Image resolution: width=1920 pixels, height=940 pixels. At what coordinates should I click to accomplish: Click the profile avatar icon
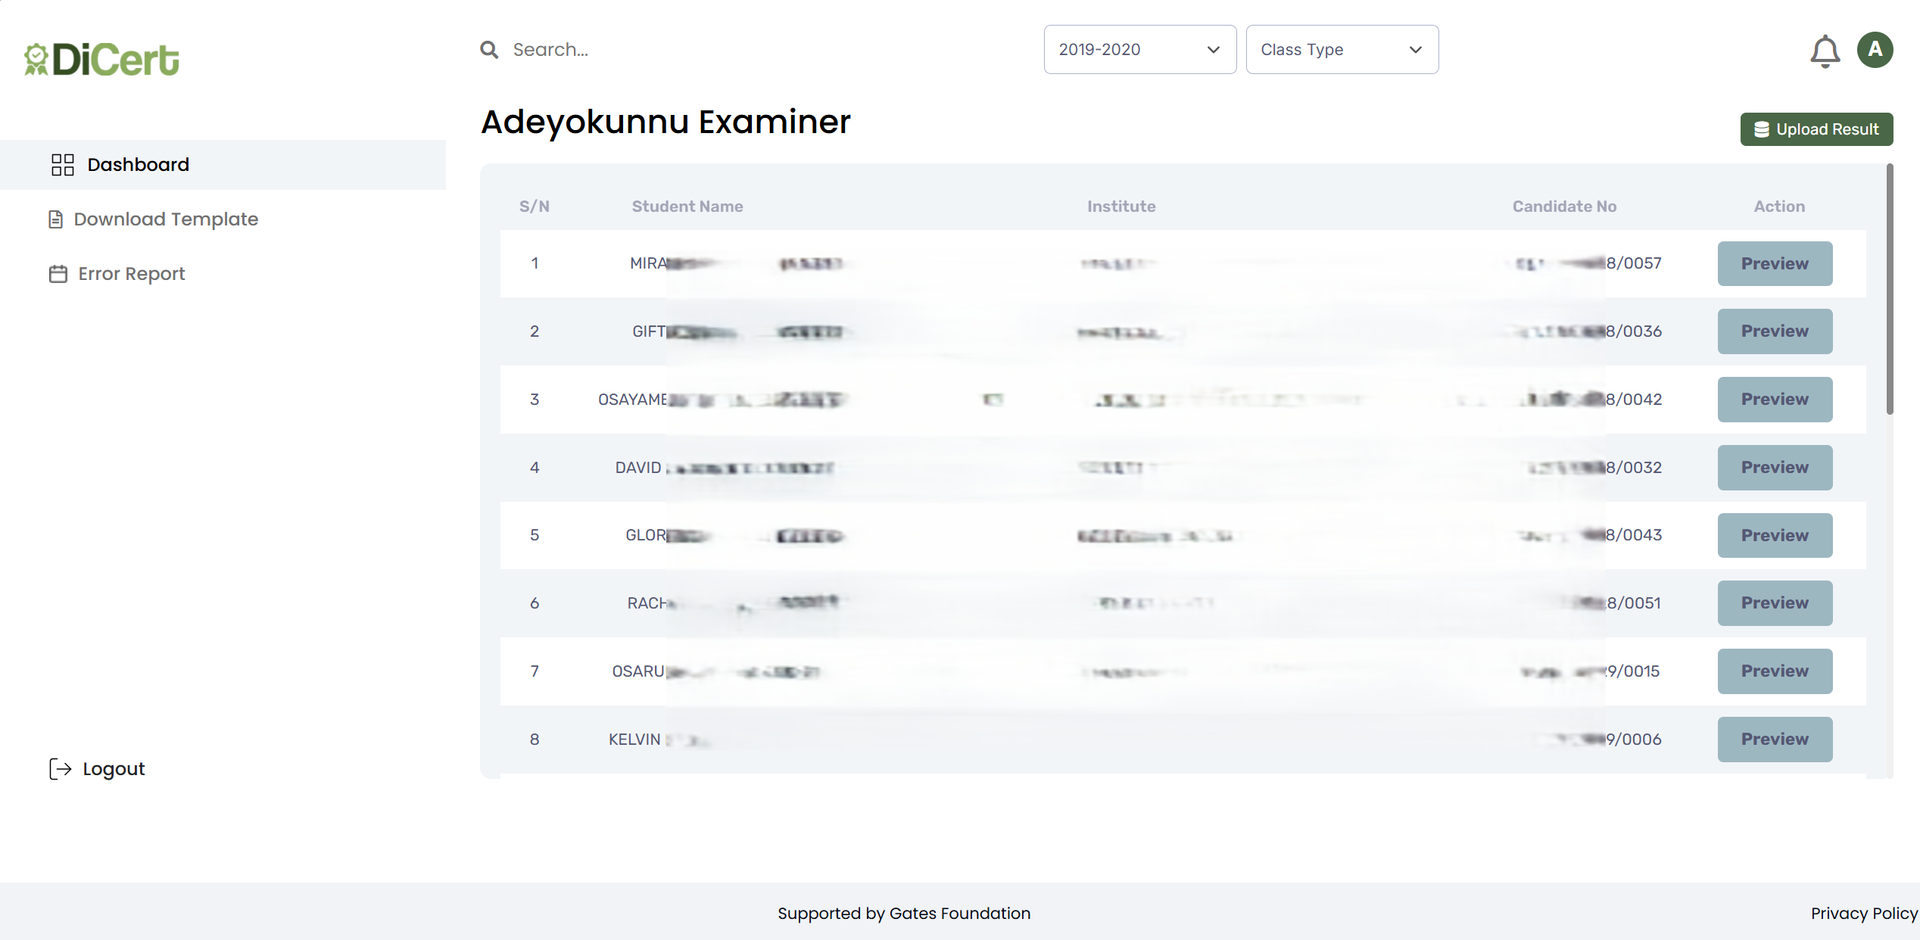1876,50
